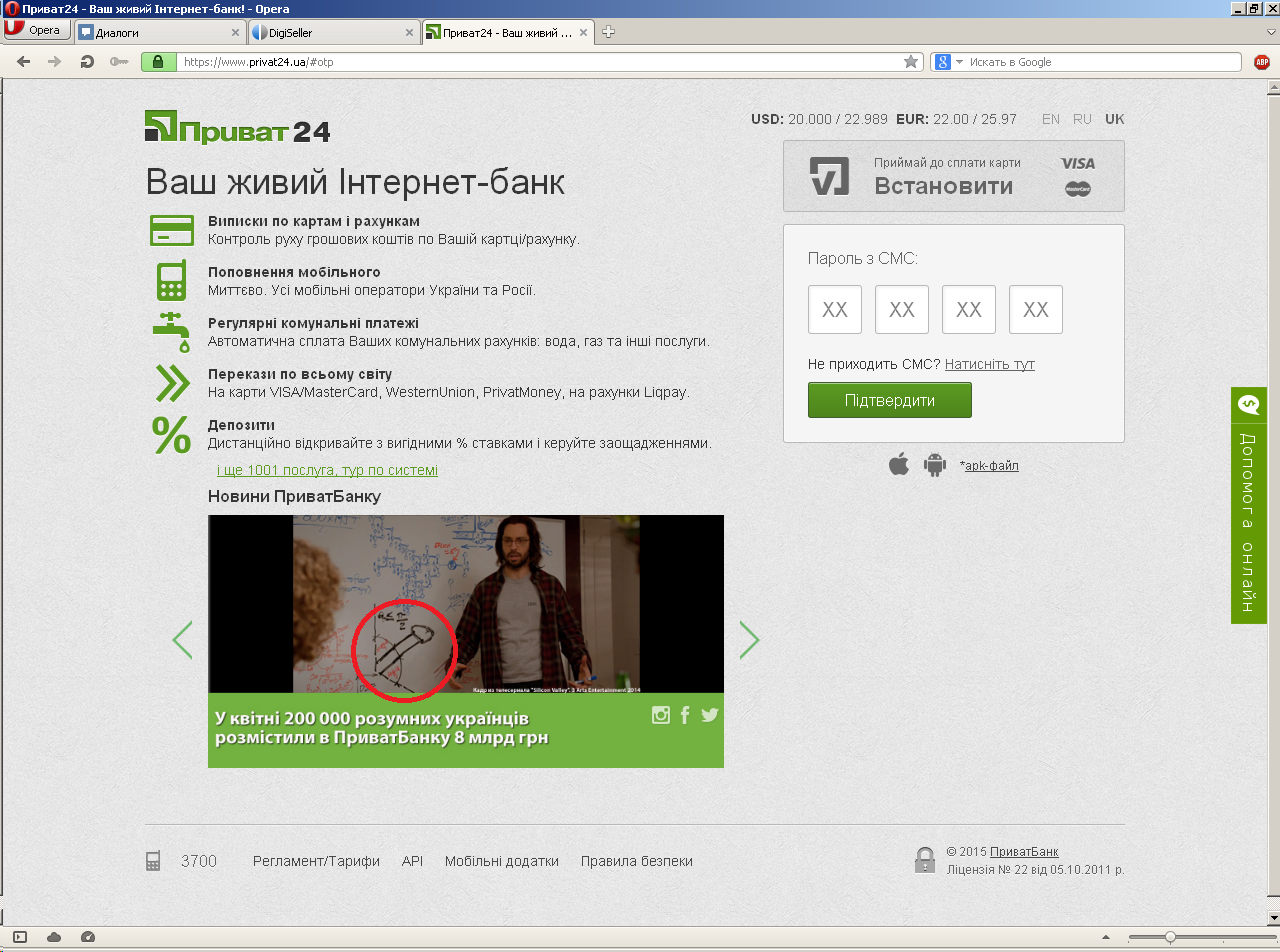1280x952 pixels.
Task: Show next news slide
Action: (x=749, y=640)
